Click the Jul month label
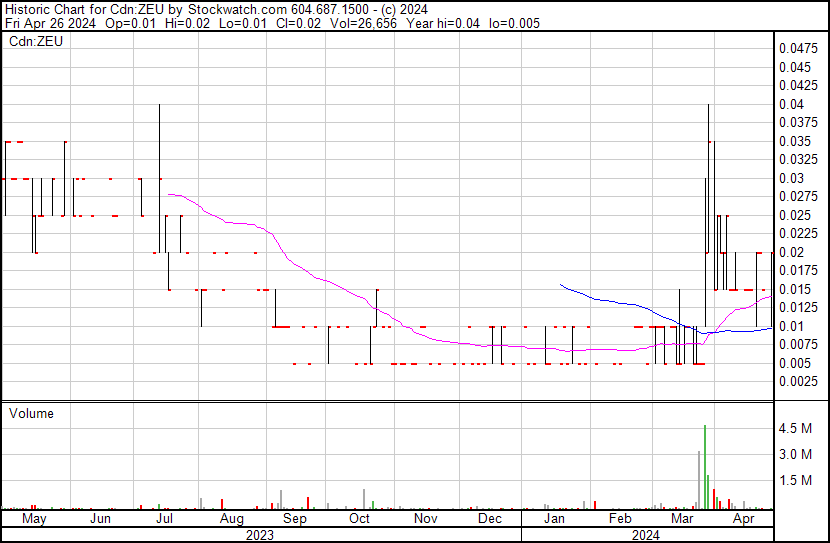 164,519
